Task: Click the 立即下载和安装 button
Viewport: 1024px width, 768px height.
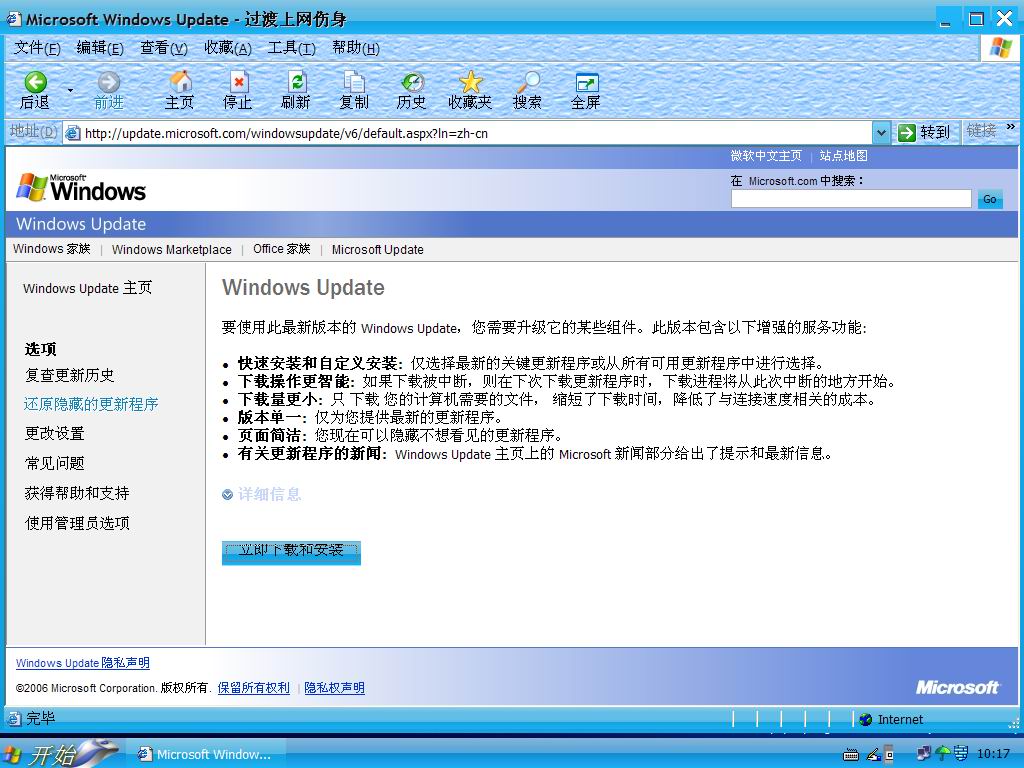Action: coord(291,551)
